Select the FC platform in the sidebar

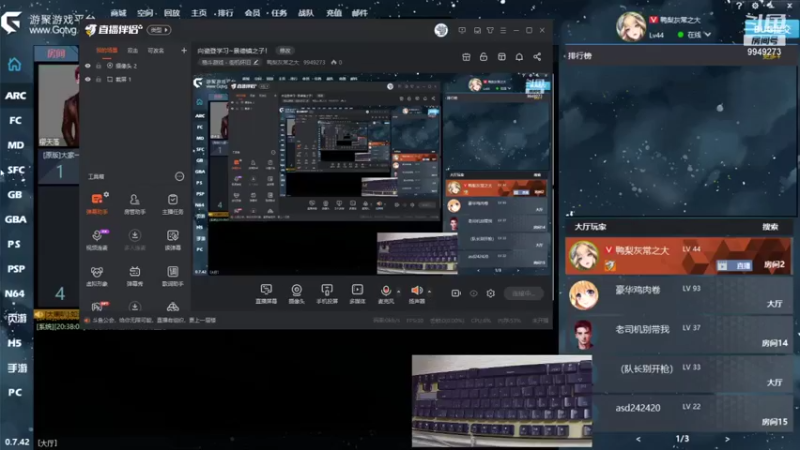(15, 120)
